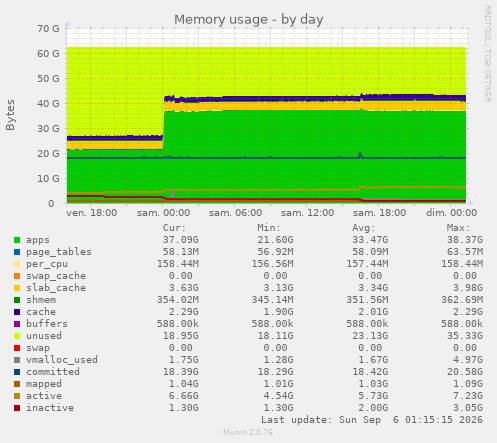Click apps current value 37.09G
Viewport: 497px width, 443px height.
(x=181, y=240)
